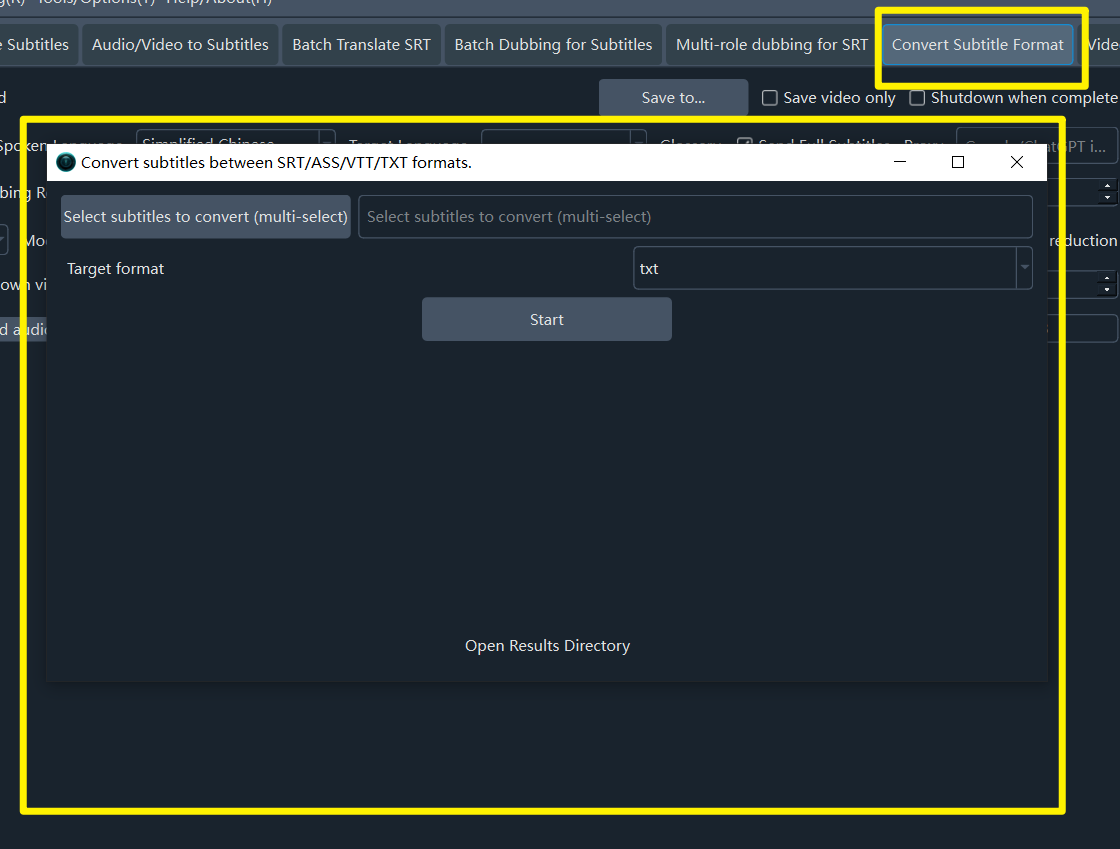Switch to the Audio/Video to Subtitles tab

tap(180, 45)
